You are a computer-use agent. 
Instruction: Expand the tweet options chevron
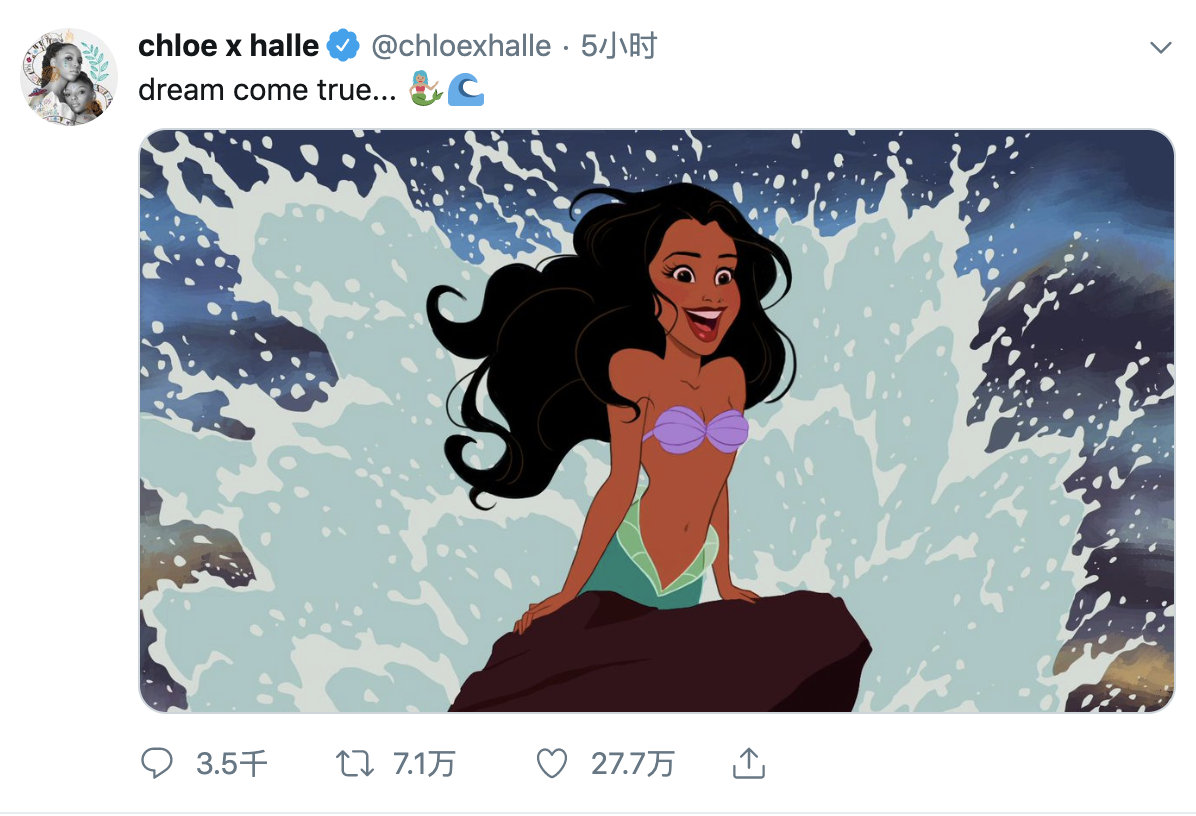(1161, 48)
